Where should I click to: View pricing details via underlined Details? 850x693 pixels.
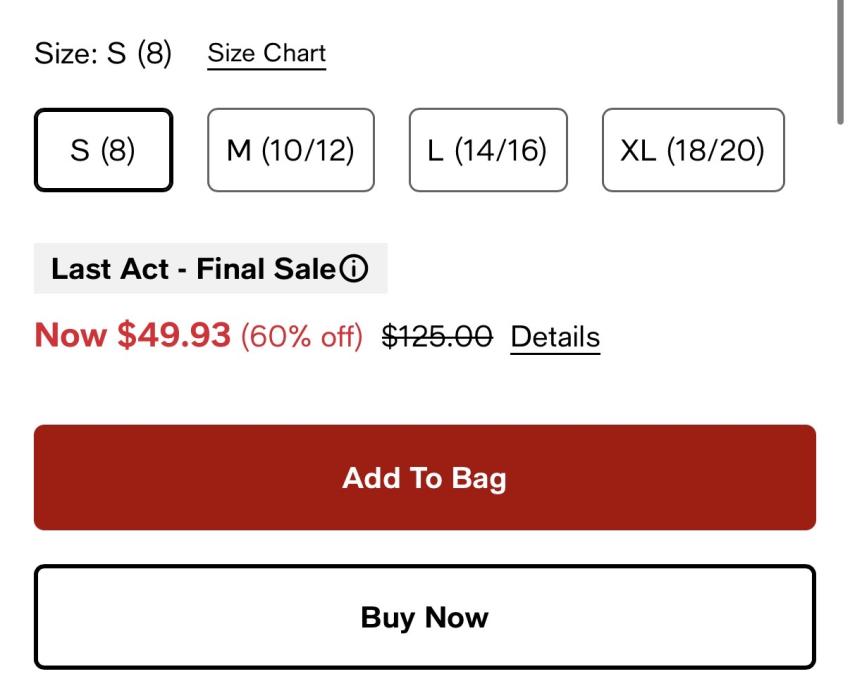click(x=555, y=337)
